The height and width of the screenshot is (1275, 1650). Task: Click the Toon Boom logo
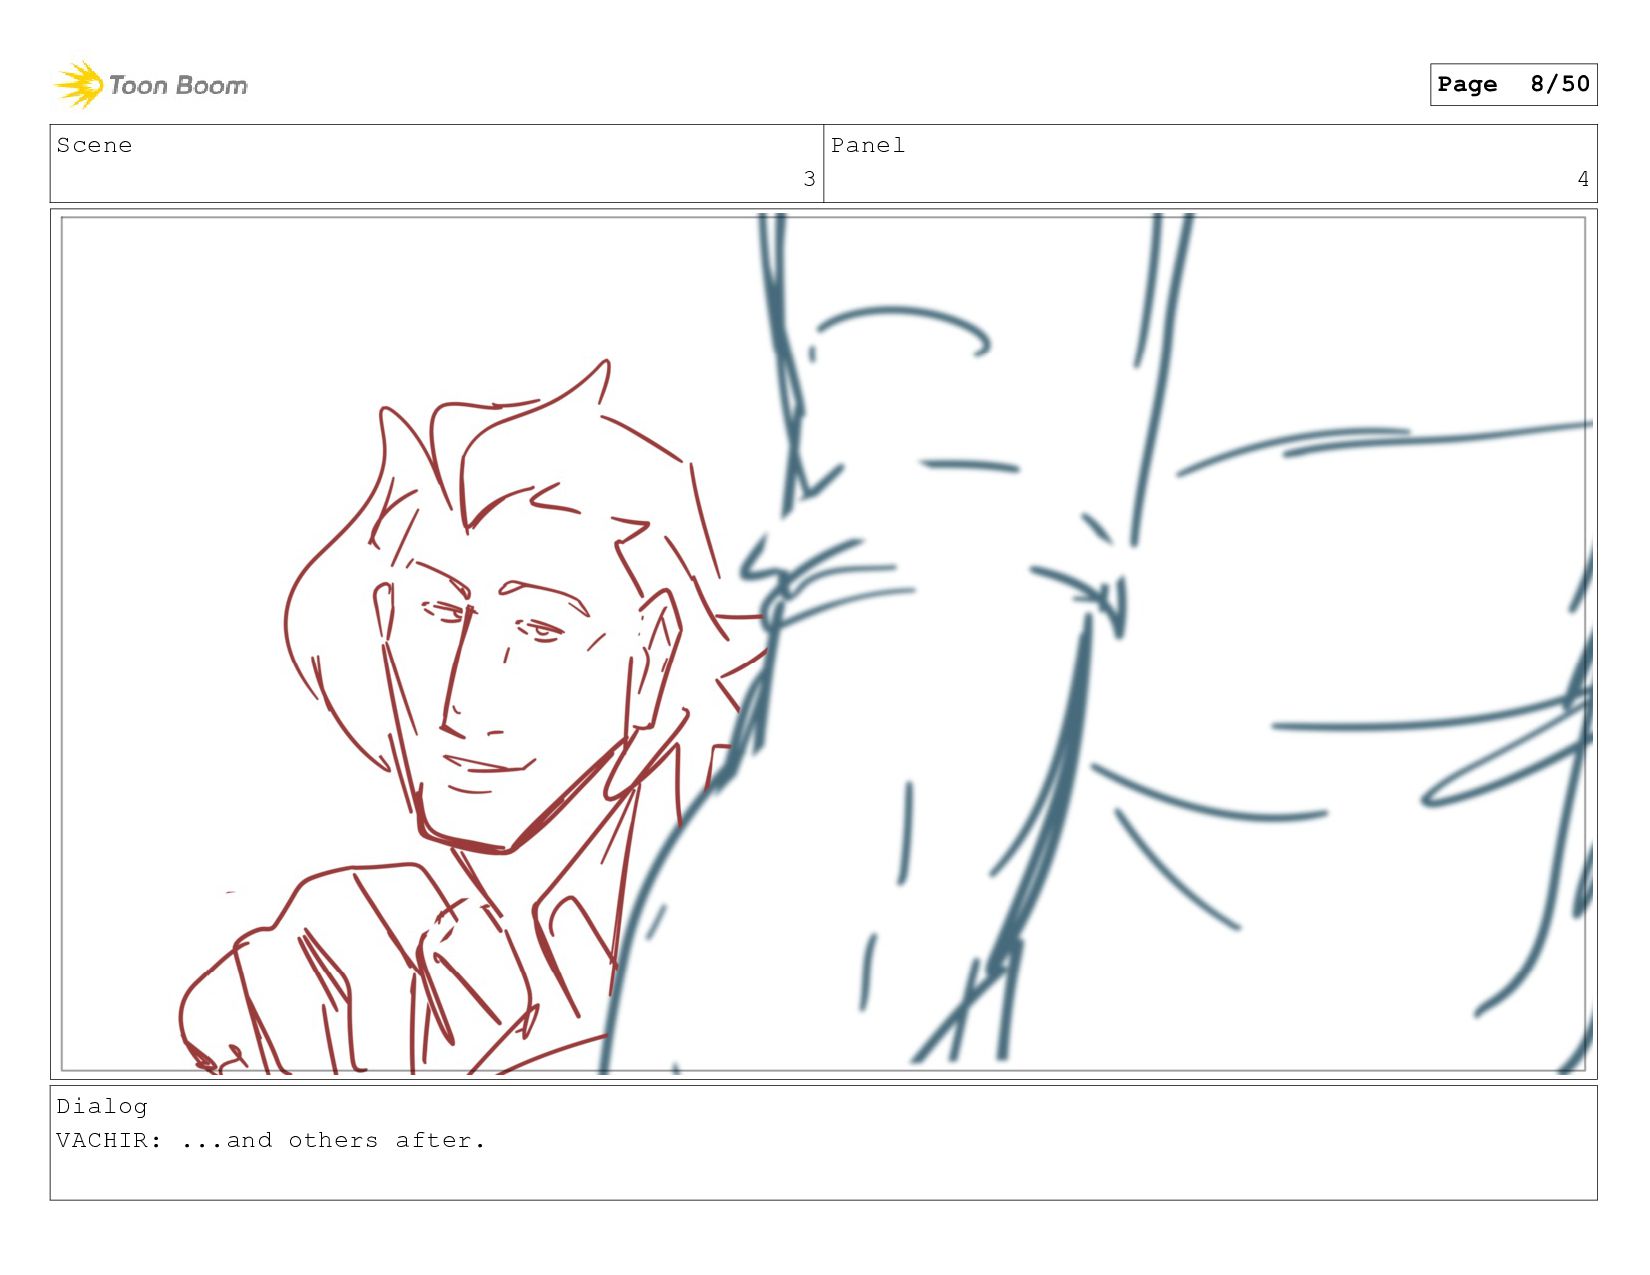pos(150,85)
